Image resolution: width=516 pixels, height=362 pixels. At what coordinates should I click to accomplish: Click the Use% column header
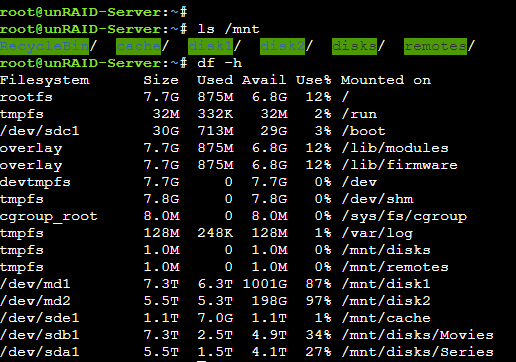point(314,80)
